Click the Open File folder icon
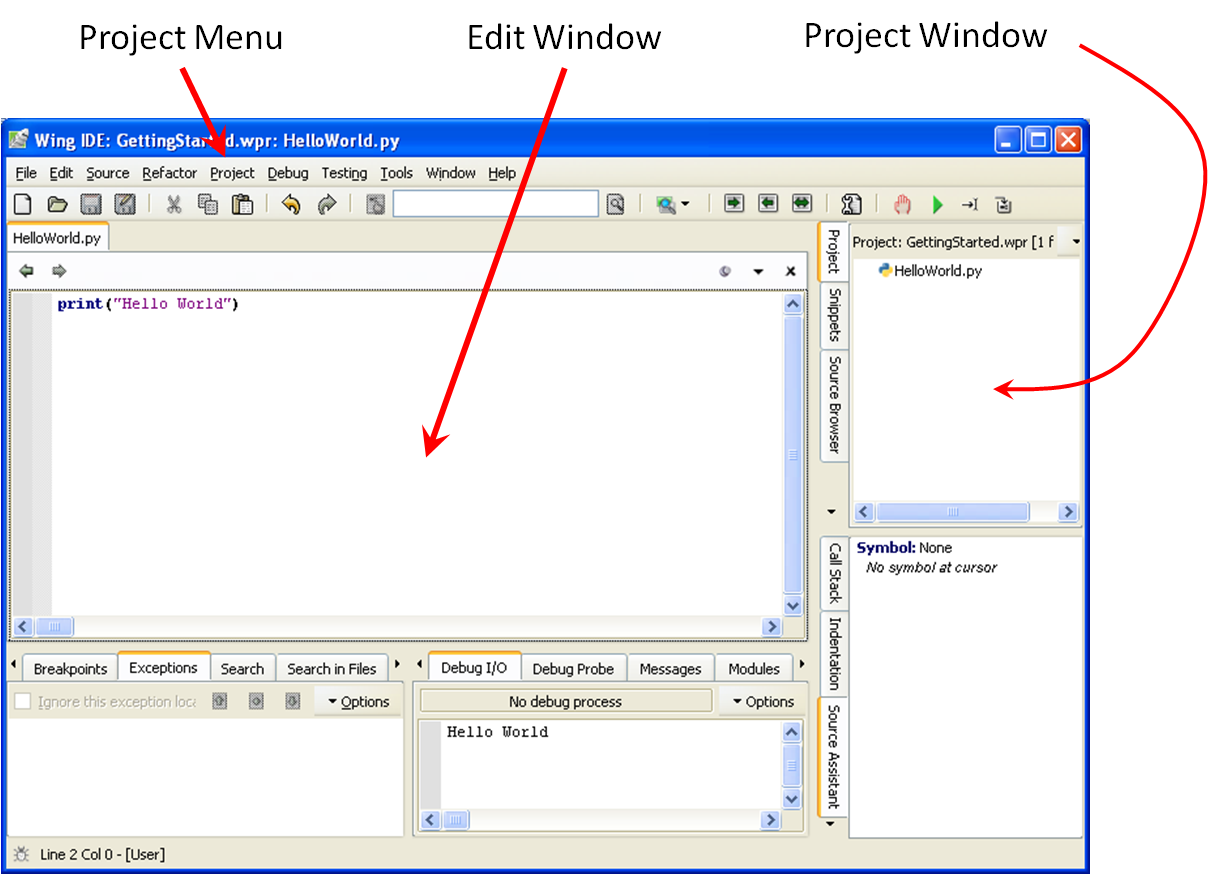The height and width of the screenshot is (875, 1208). click(x=57, y=204)
